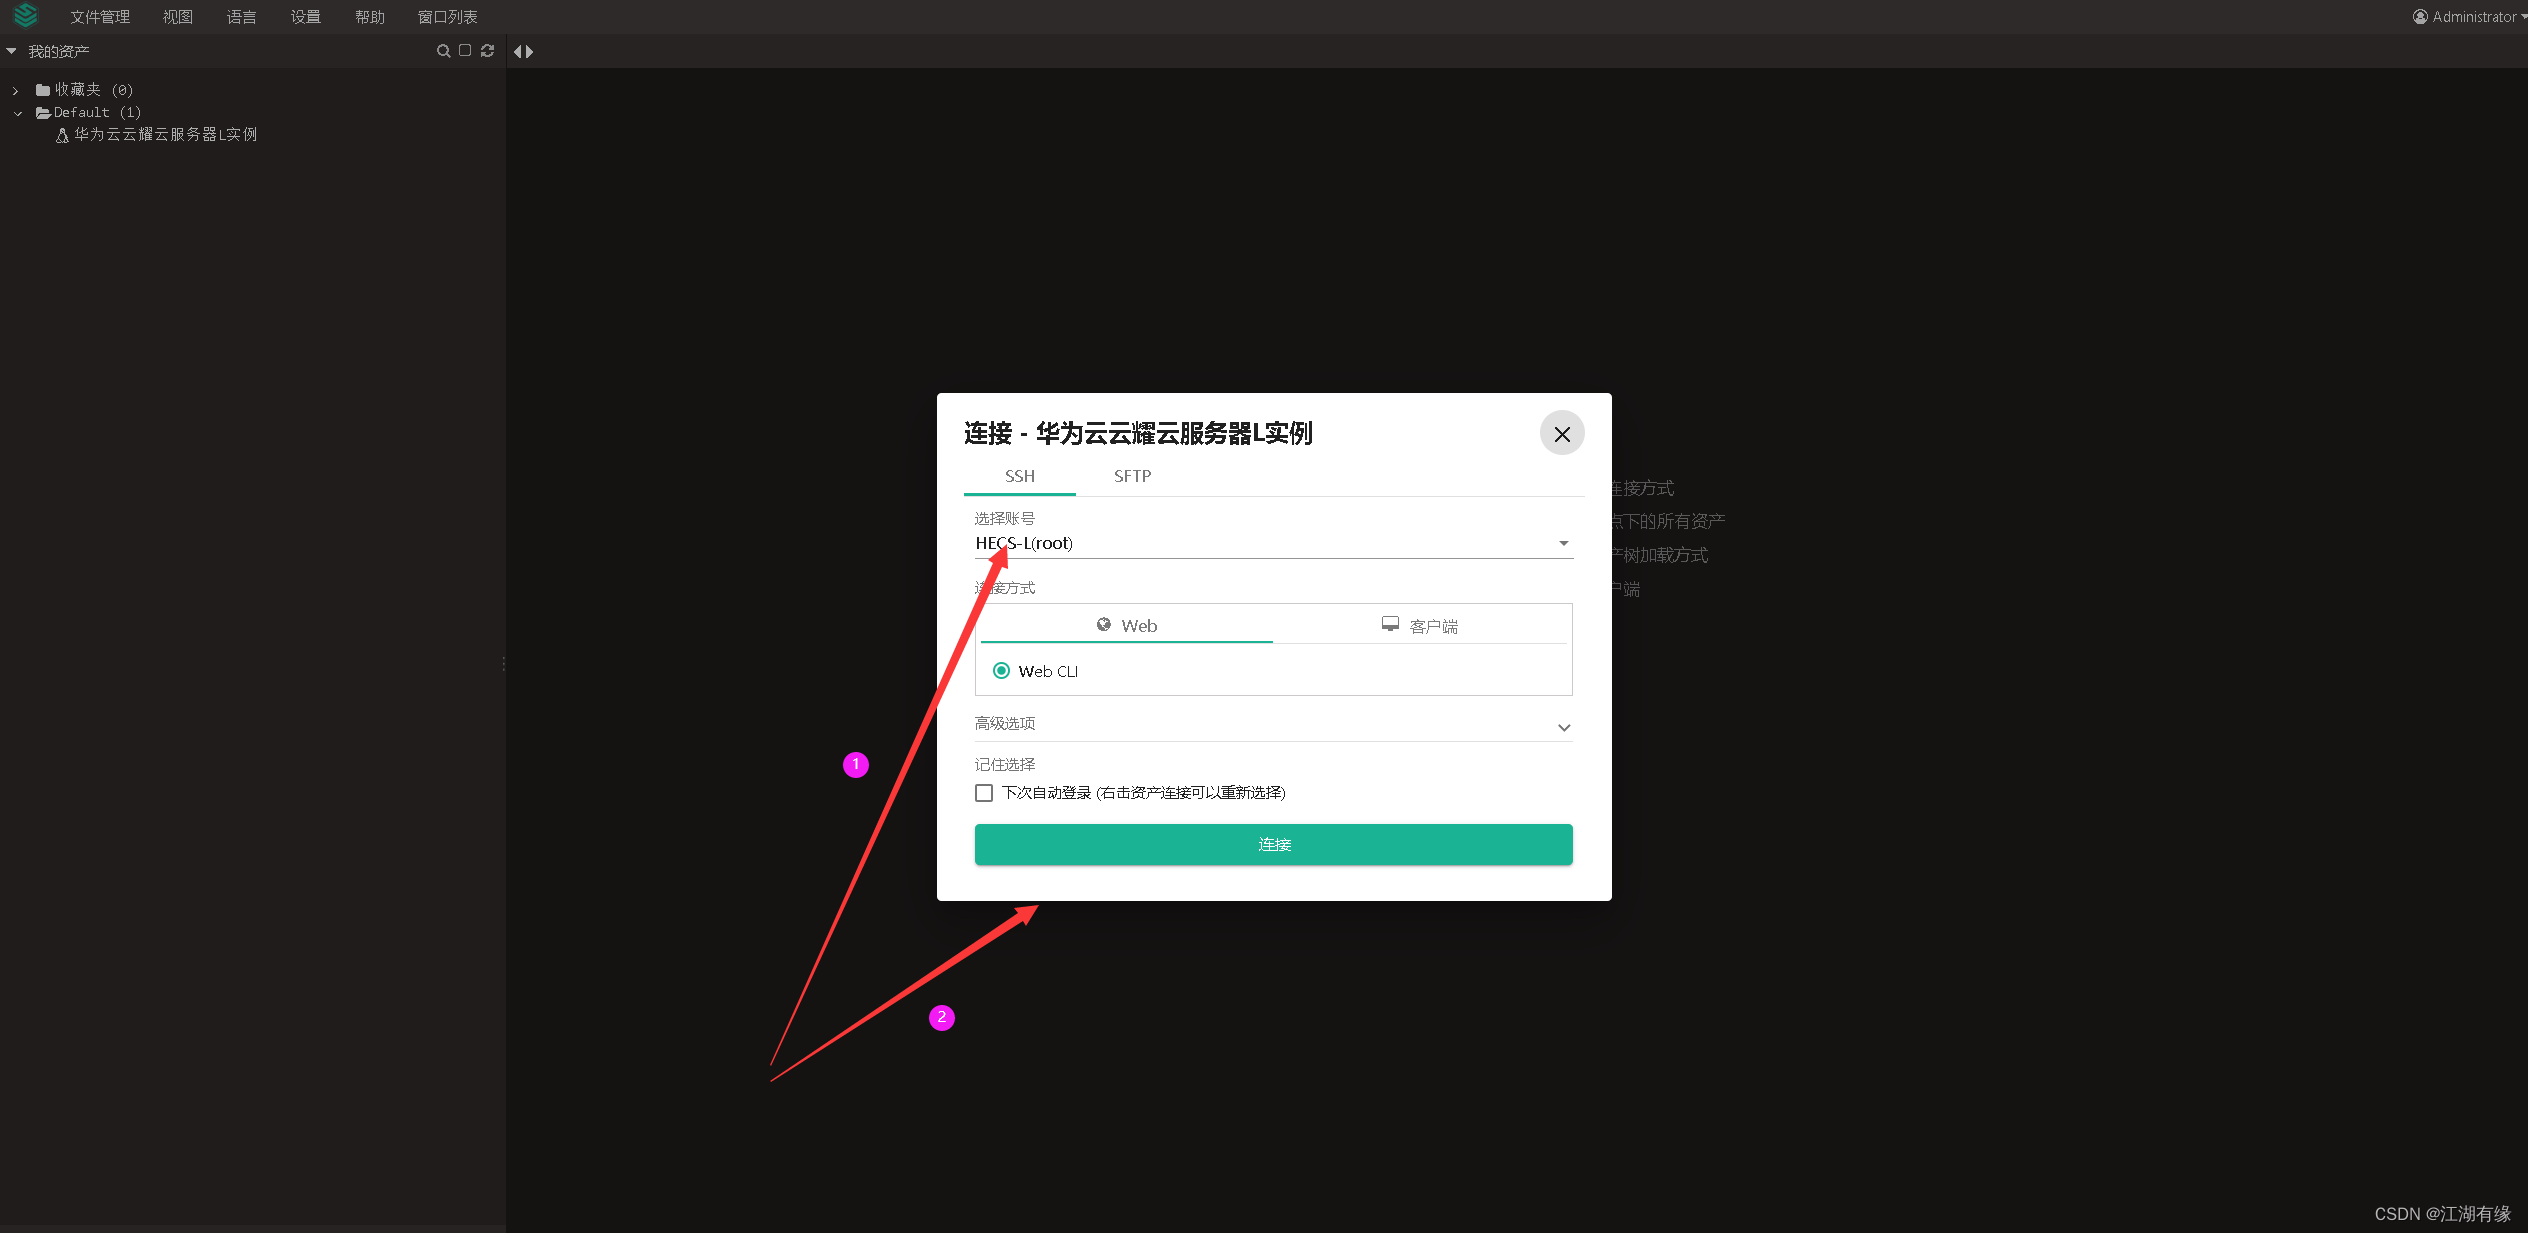This screenshot has width=2528, height=1233.
Task: Expand the 高级选项 section
Action: (x=1273, y=724)
